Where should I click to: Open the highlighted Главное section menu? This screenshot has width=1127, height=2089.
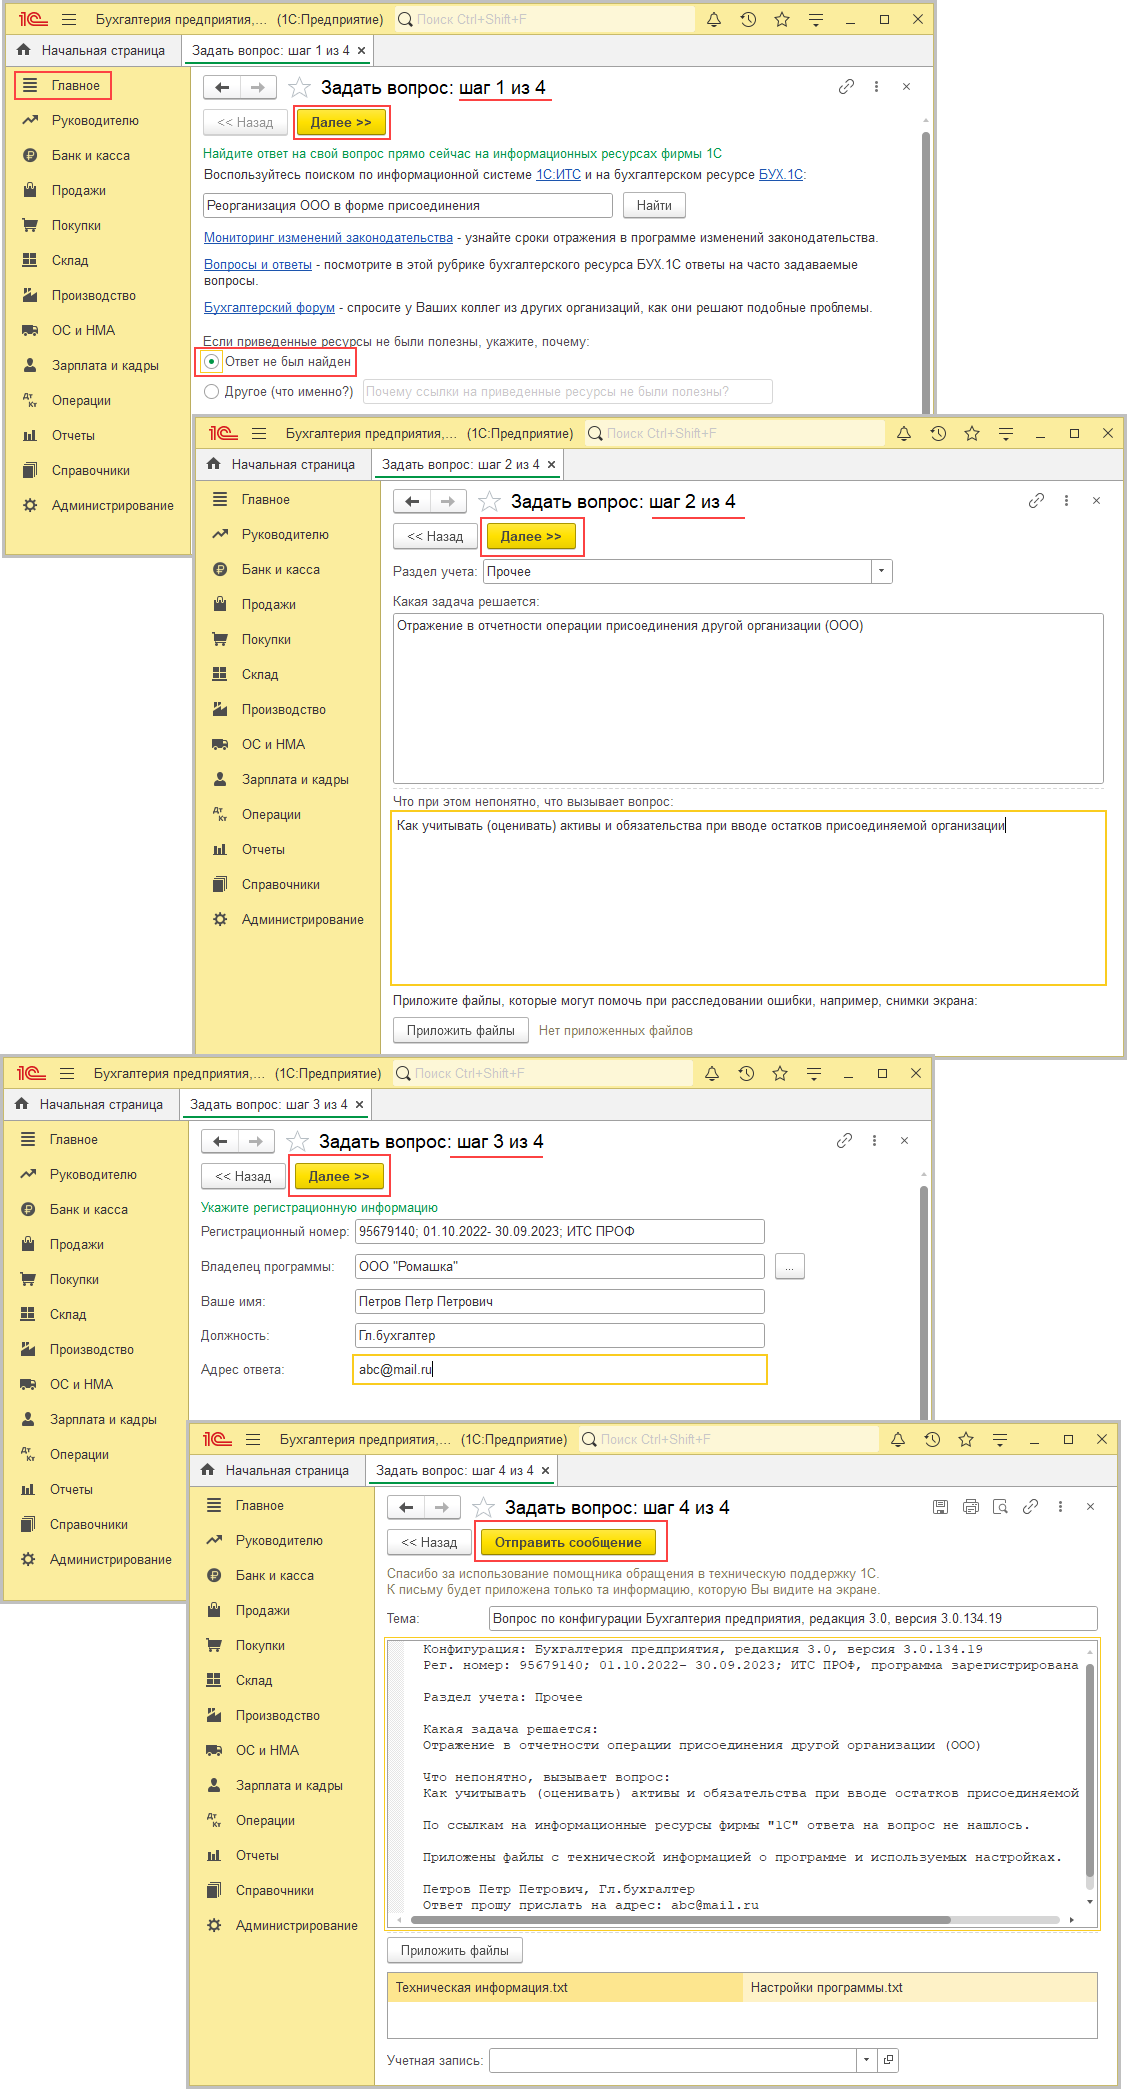pos(63,86)
